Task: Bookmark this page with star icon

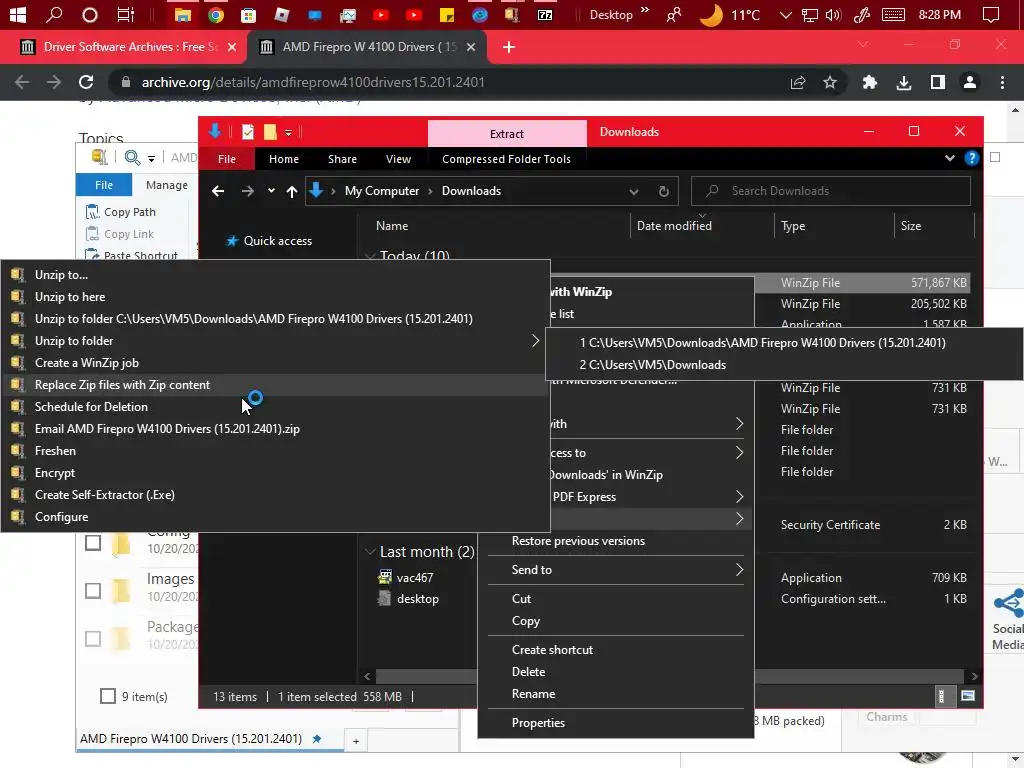Action: [x=829, y=82]
